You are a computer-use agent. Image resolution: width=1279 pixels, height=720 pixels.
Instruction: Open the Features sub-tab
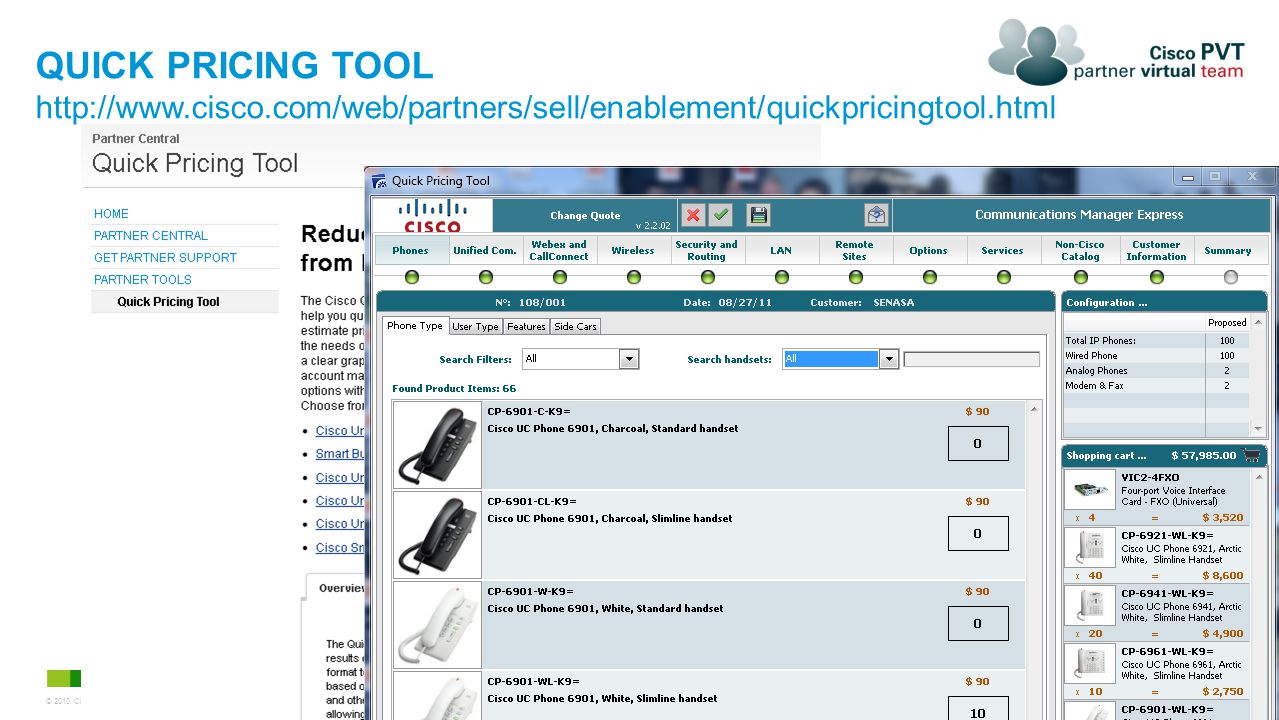click(526, 326)
